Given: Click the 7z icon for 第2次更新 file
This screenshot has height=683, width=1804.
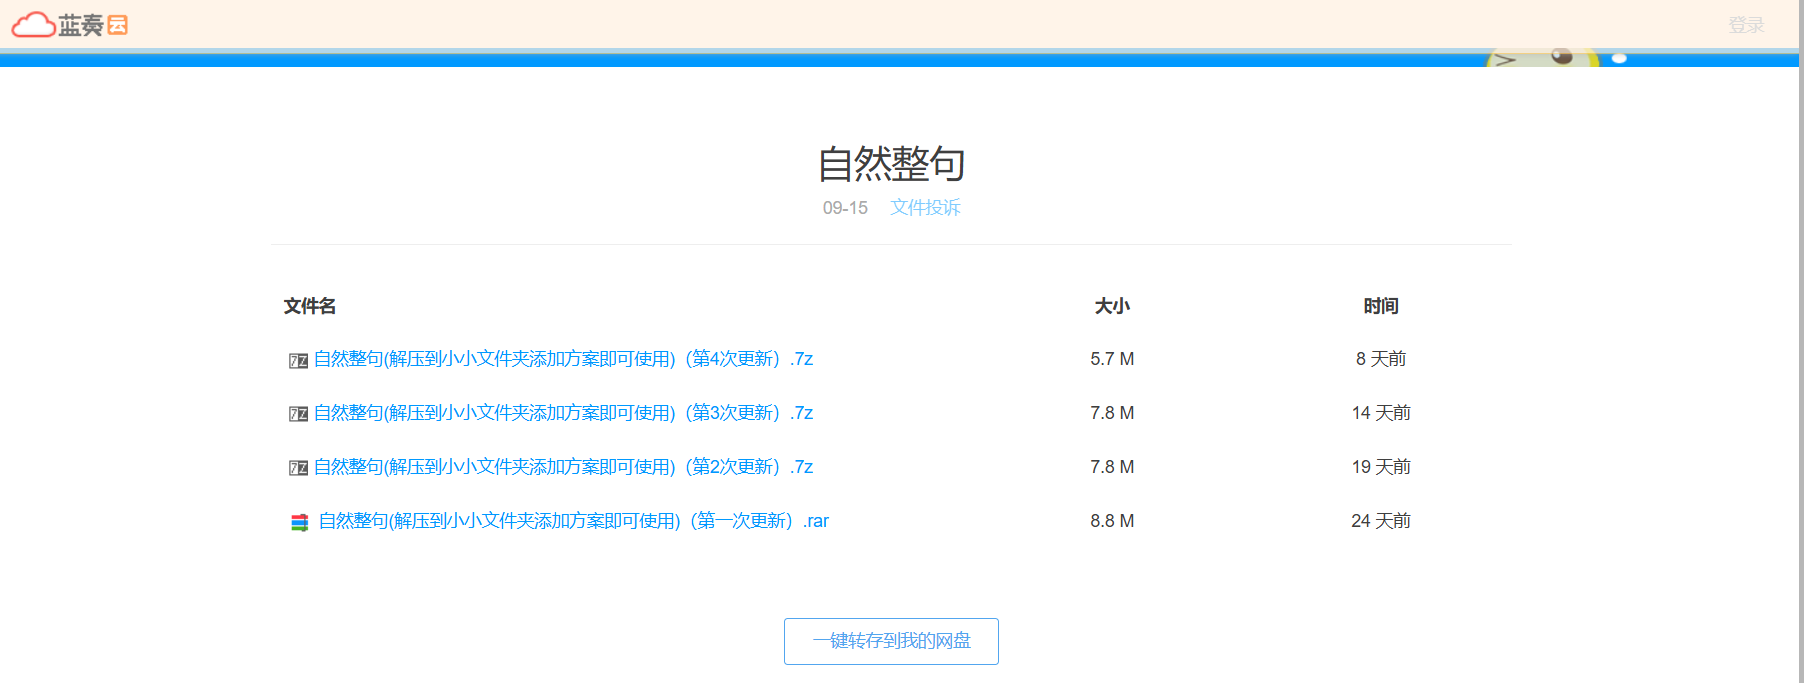Looking at the screenshot, I should [298, 468].
